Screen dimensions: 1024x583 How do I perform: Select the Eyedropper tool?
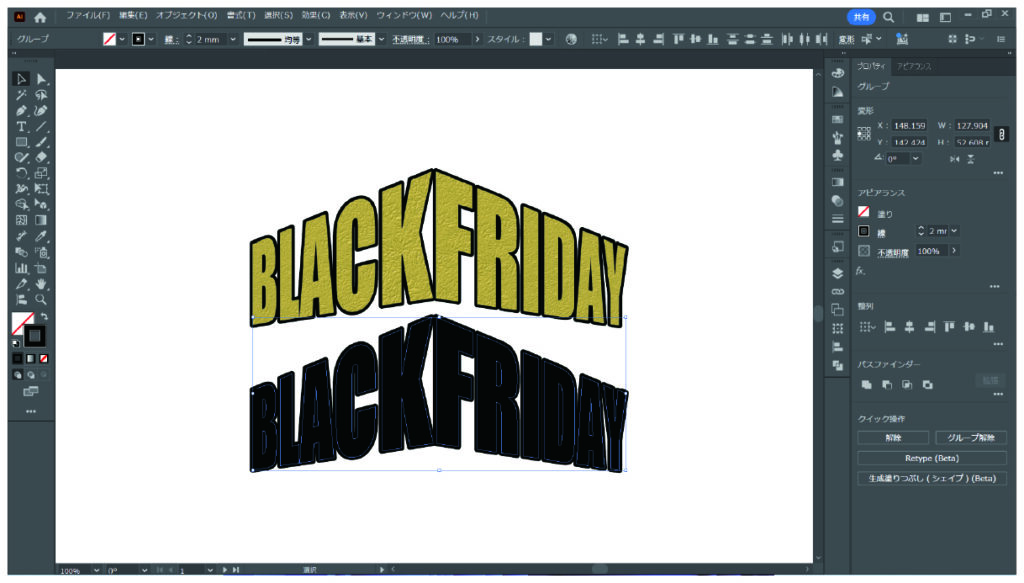(41, 236)
